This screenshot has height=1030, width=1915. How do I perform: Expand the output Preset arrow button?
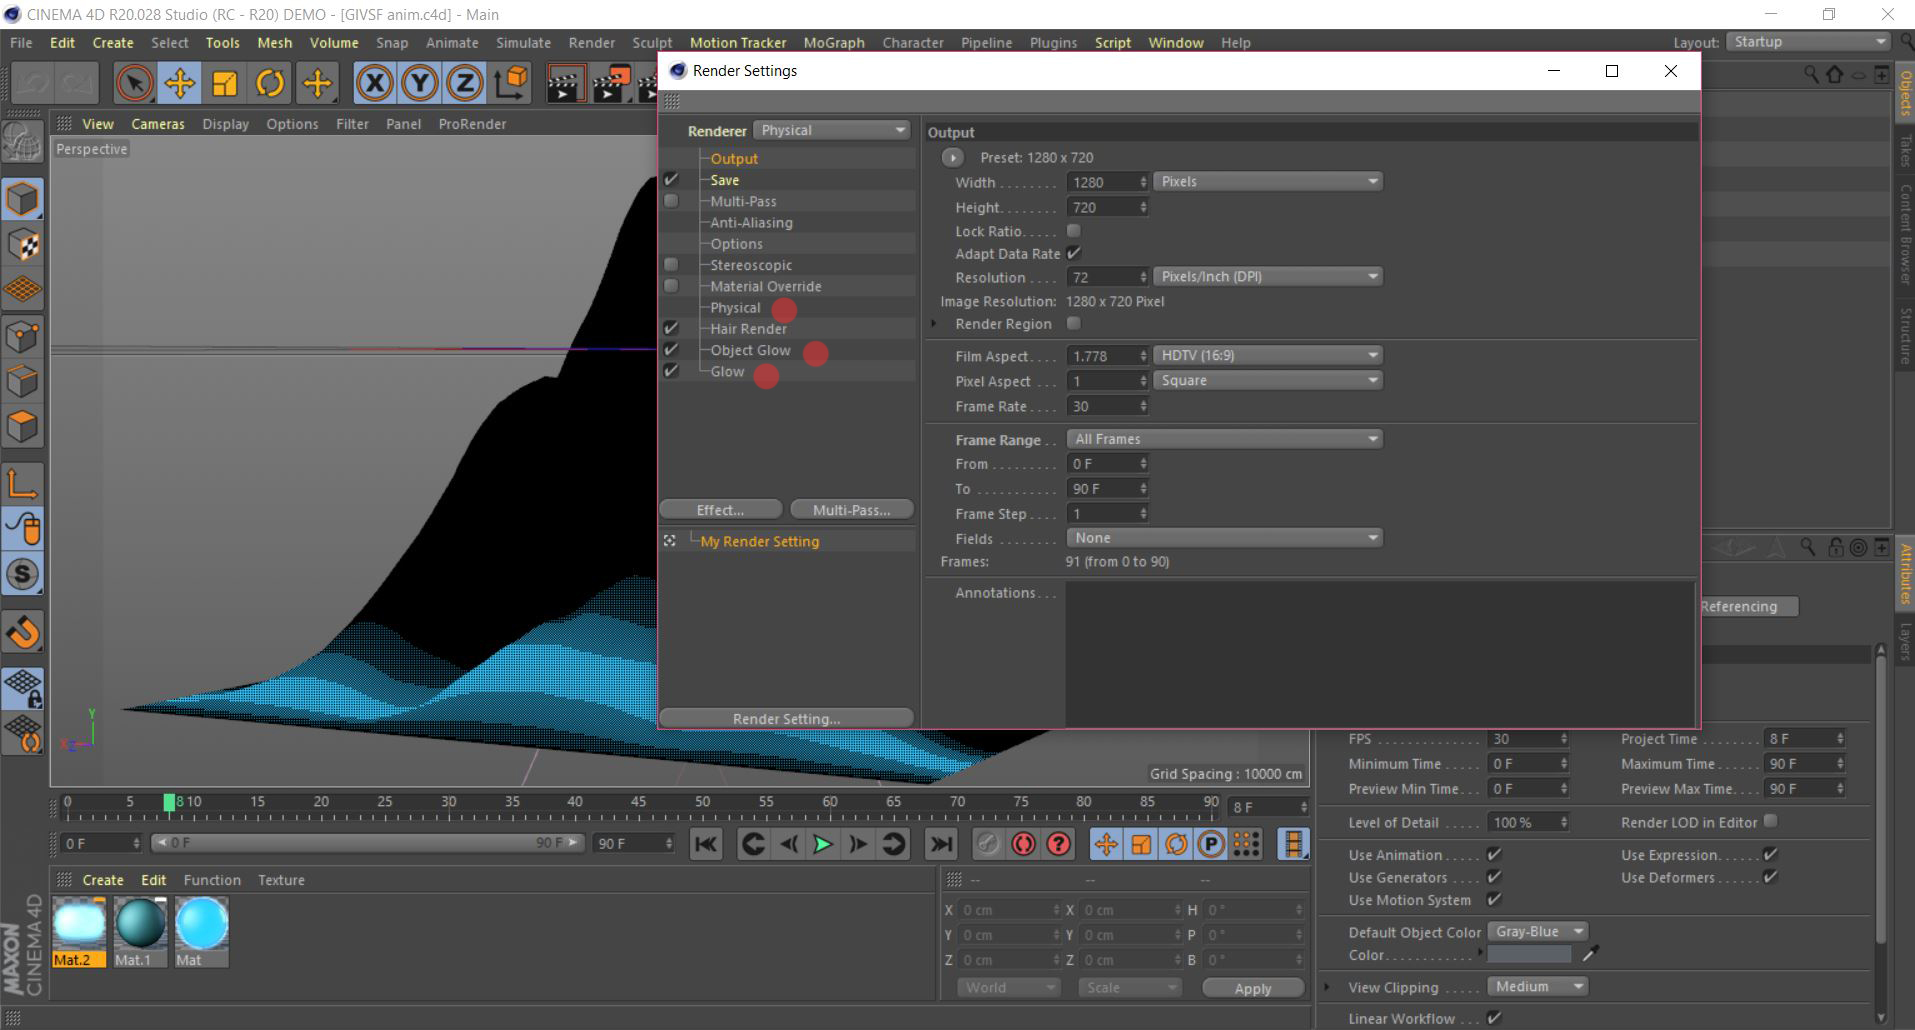[x=952, y=158]
